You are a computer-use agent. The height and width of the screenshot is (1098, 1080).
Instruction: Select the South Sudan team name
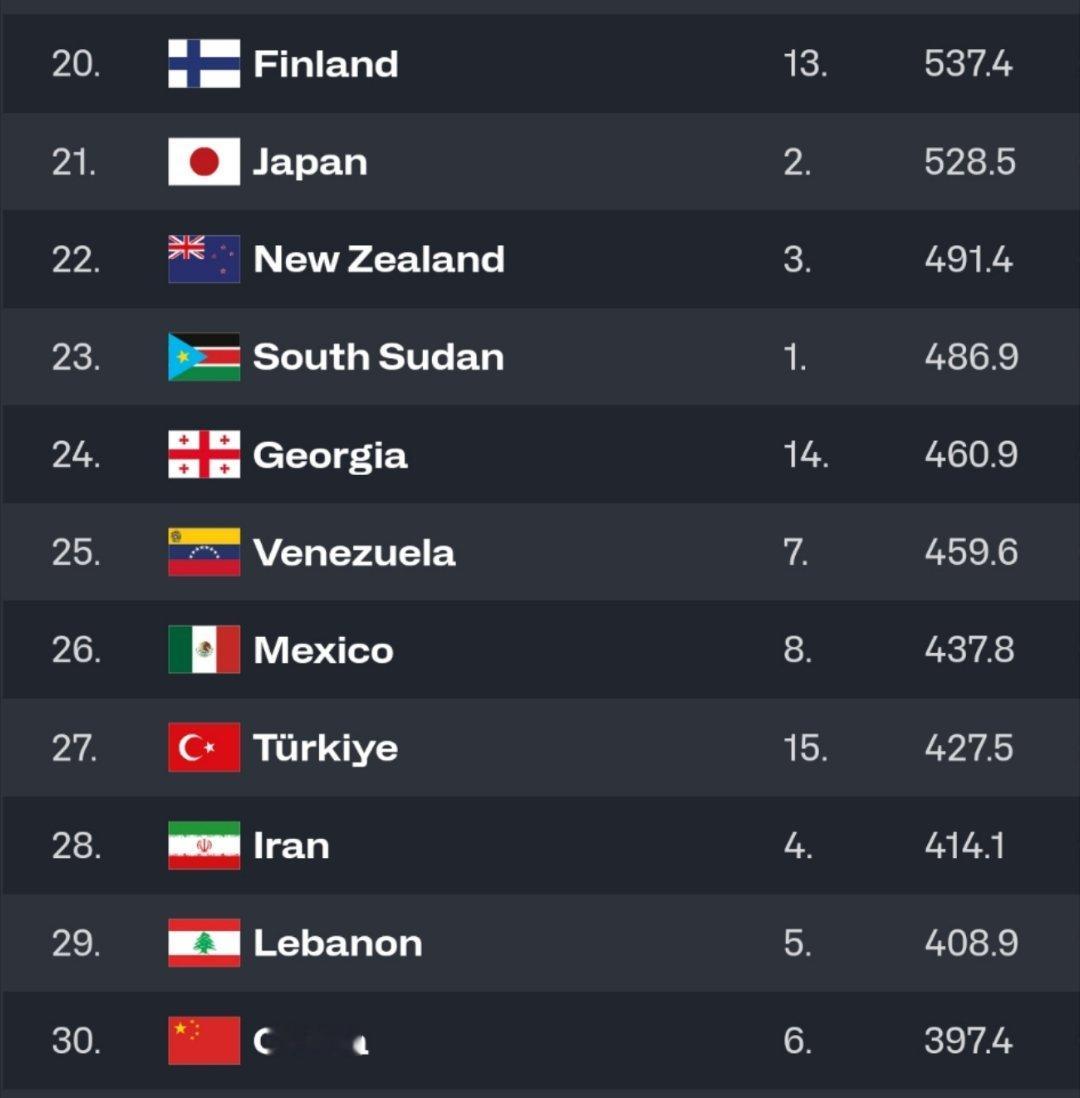pos(378,357)
